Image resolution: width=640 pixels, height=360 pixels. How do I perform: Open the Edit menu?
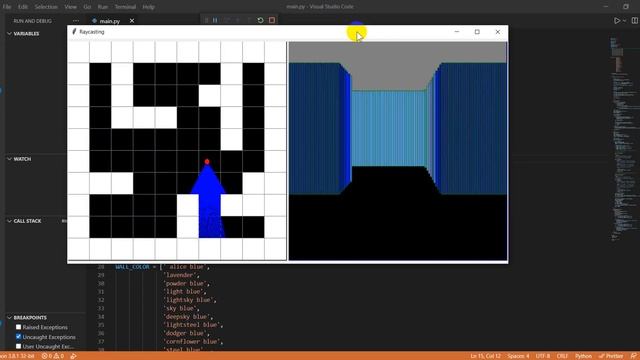(x=23, y=7)
